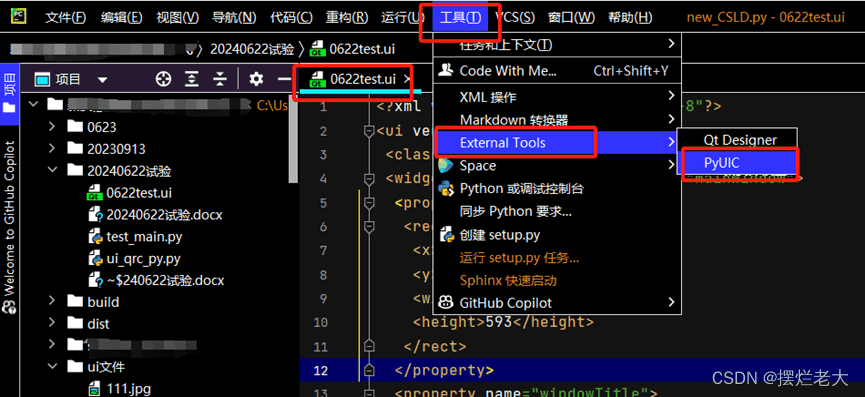Image resolution: width=865 pixels, height=397 pixels.
Task: Select Qt Designer from the submenu
Action: point(737,140)
